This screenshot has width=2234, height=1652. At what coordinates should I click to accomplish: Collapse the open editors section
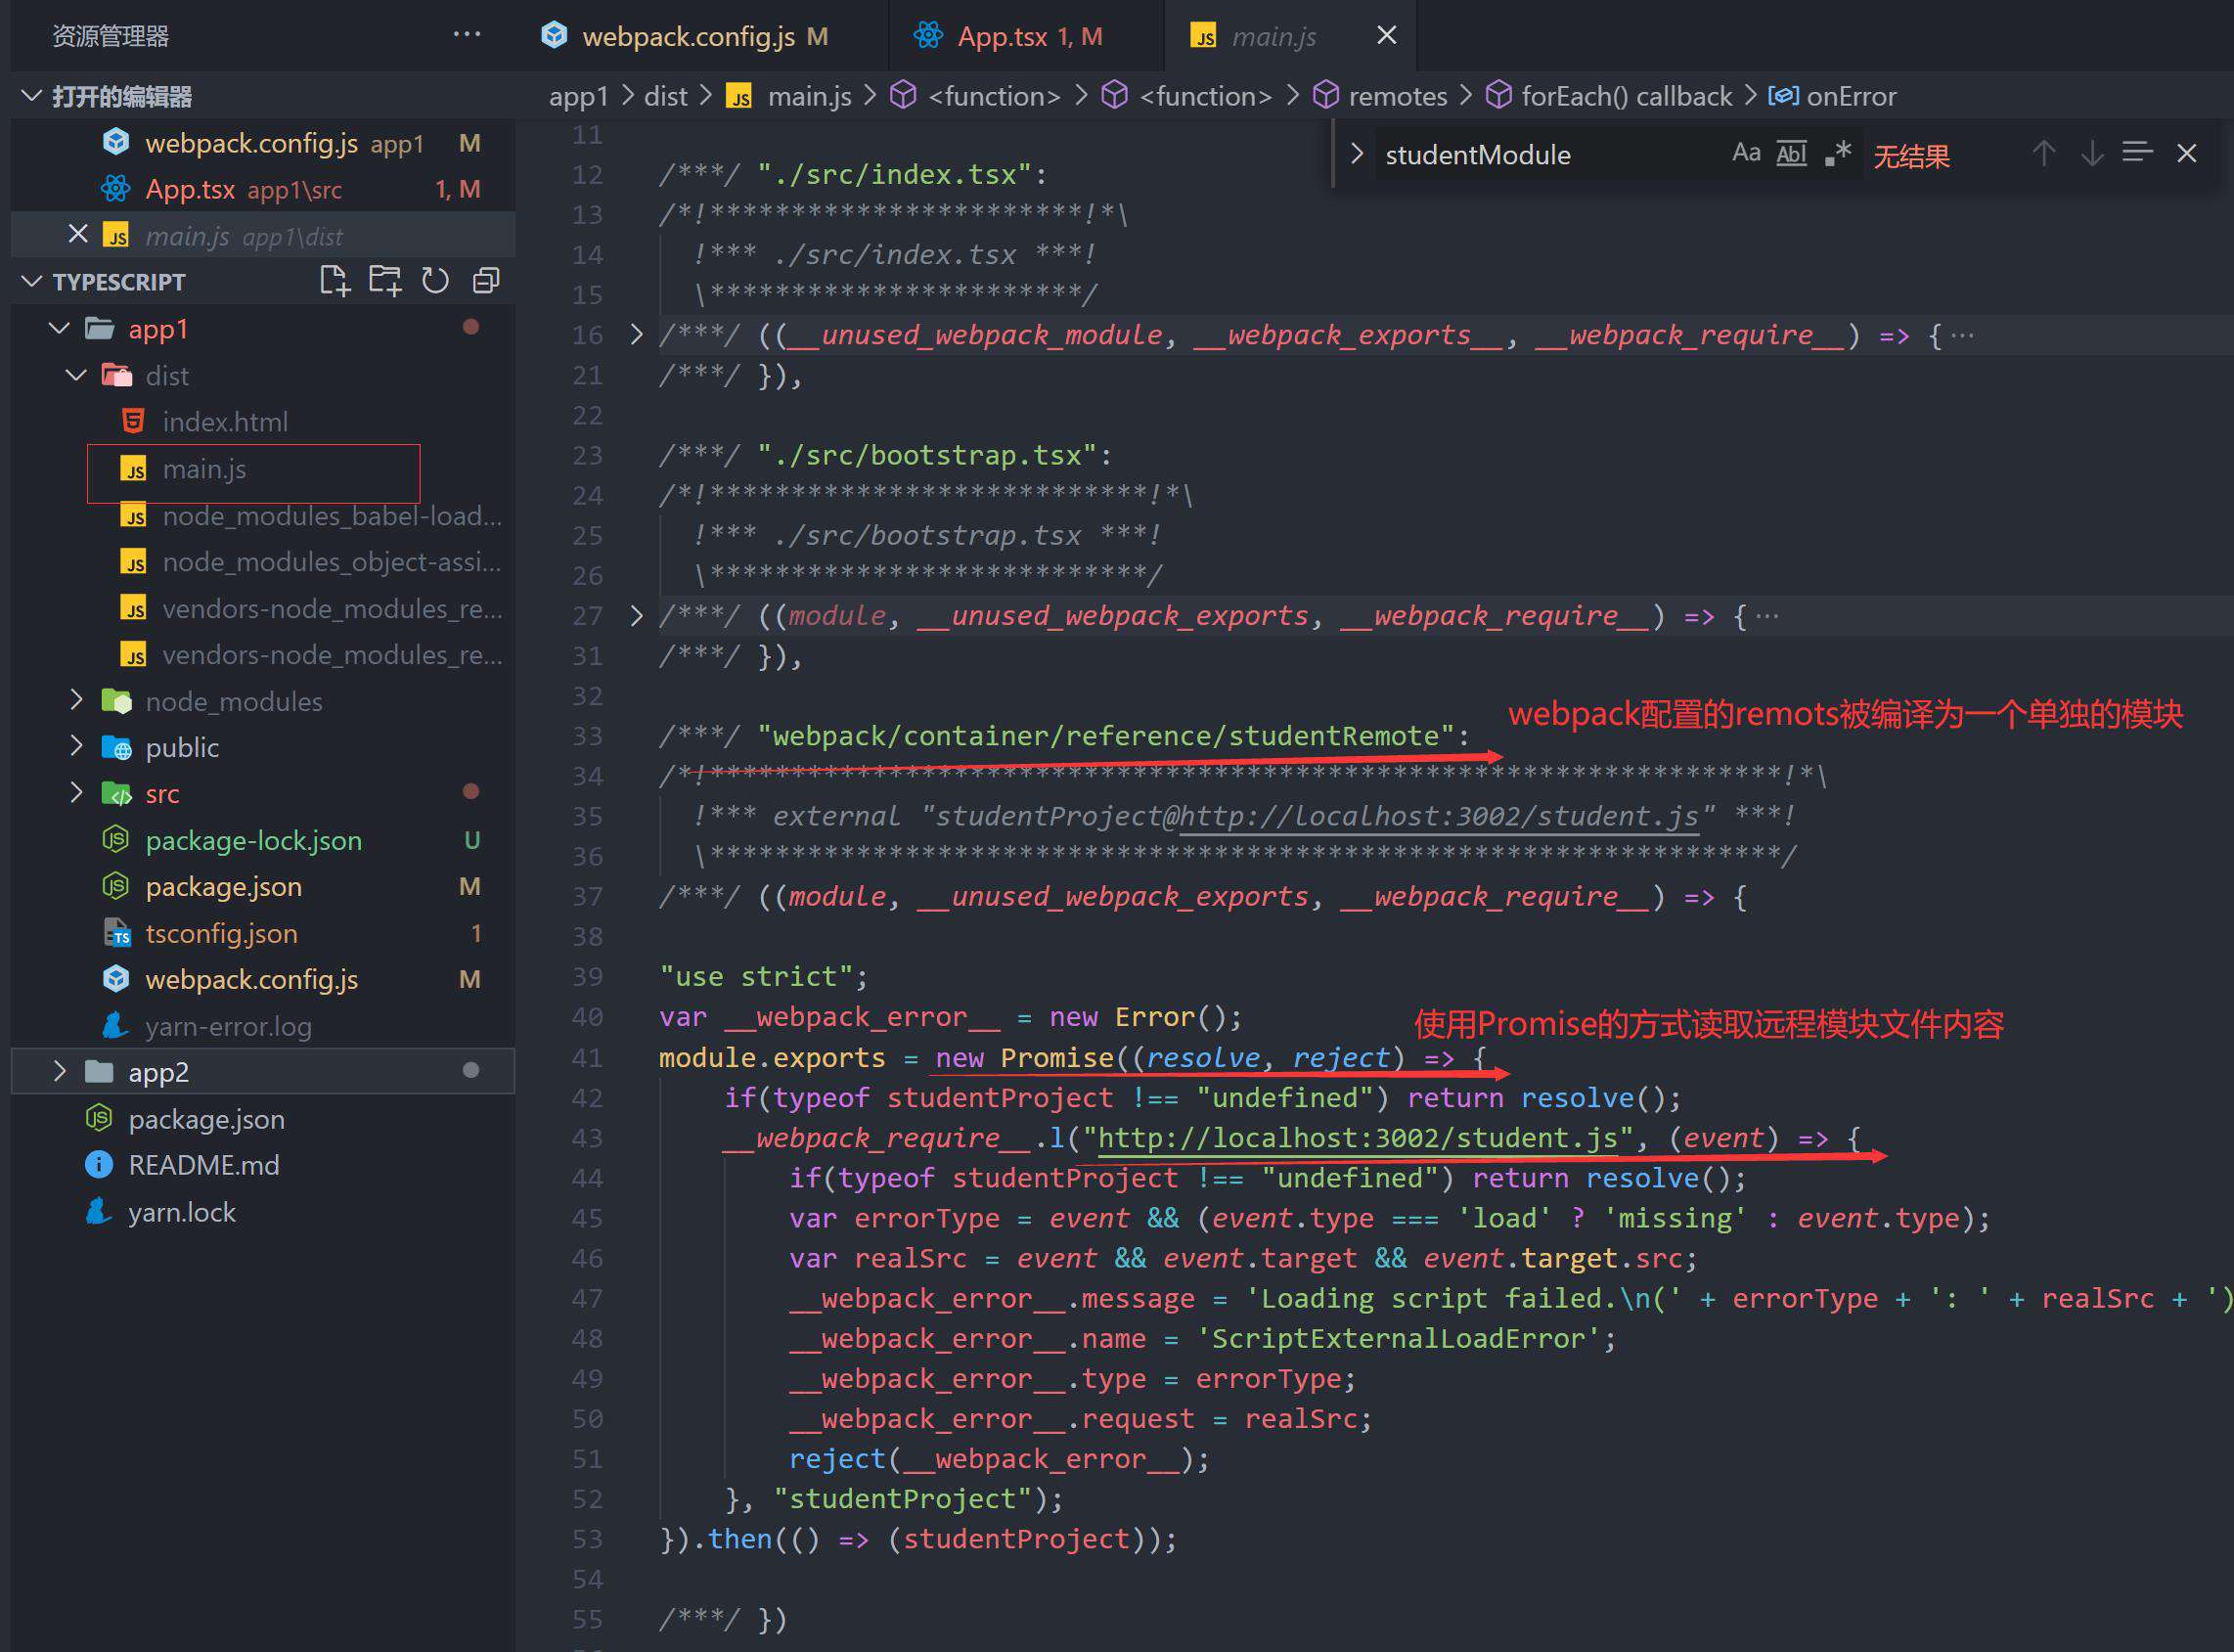point(32,96)
